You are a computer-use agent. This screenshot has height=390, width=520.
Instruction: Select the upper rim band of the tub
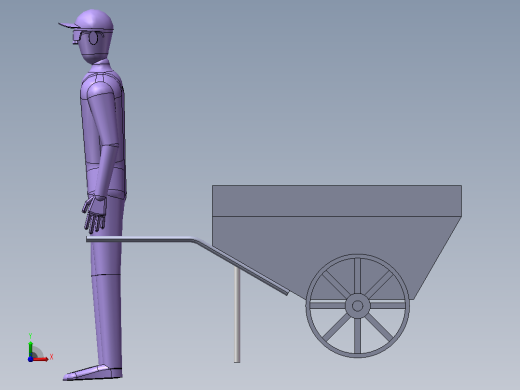337,201
